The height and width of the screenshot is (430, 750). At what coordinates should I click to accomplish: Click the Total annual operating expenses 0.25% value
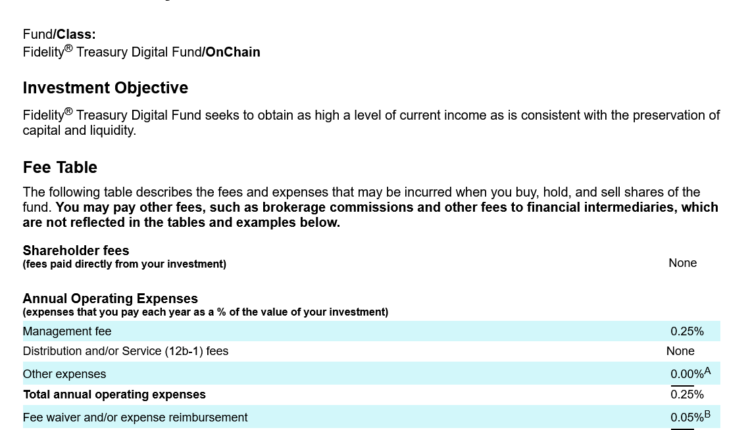pyautogui.click(x=687, y=394)
